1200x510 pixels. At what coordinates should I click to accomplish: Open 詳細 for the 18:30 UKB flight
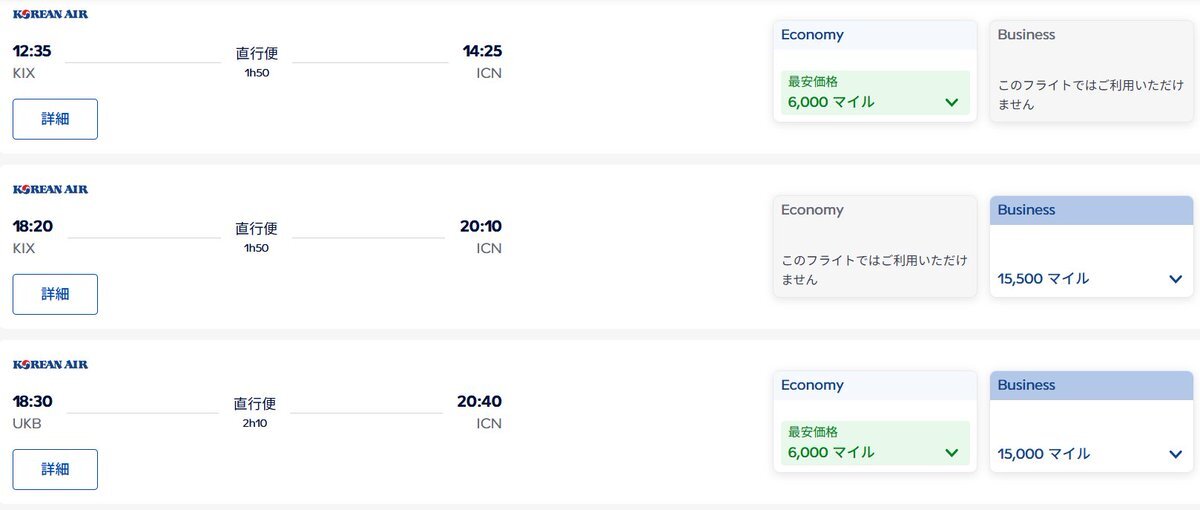55,469
